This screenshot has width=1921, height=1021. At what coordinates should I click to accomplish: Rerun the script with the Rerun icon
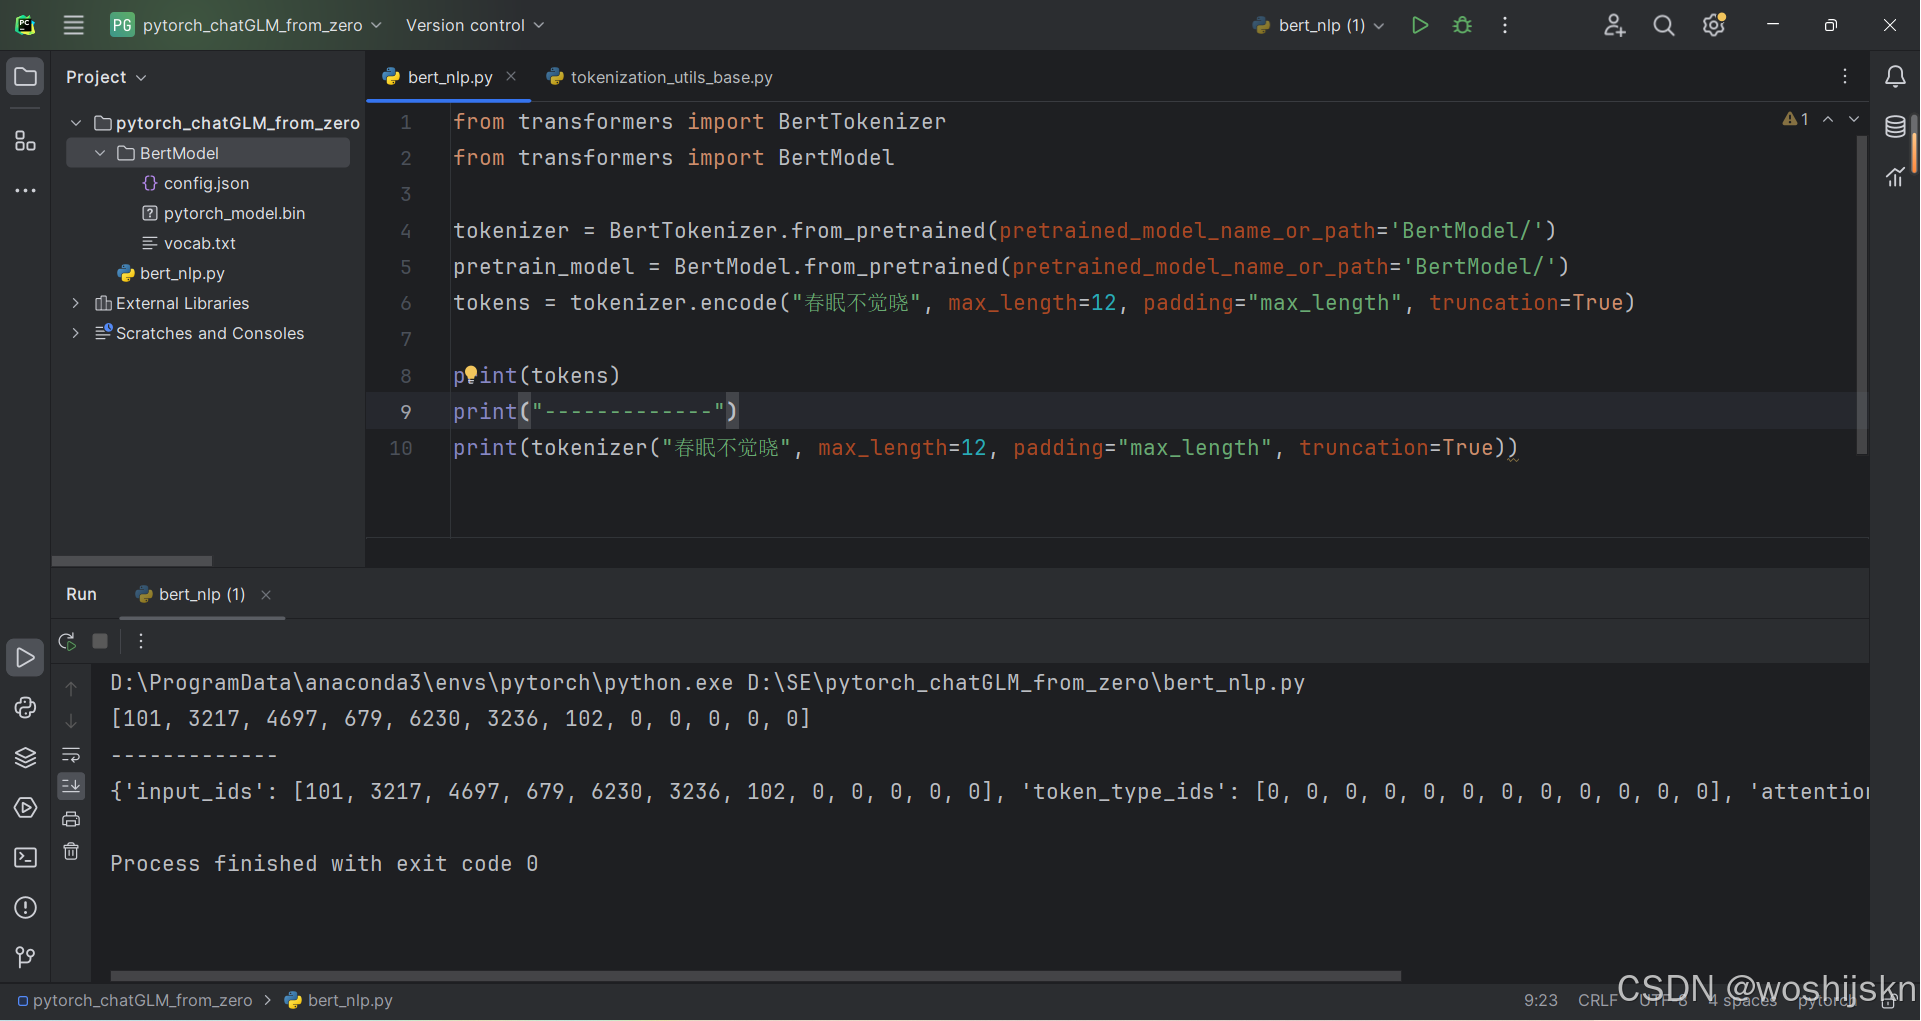[x=67, y=641]
